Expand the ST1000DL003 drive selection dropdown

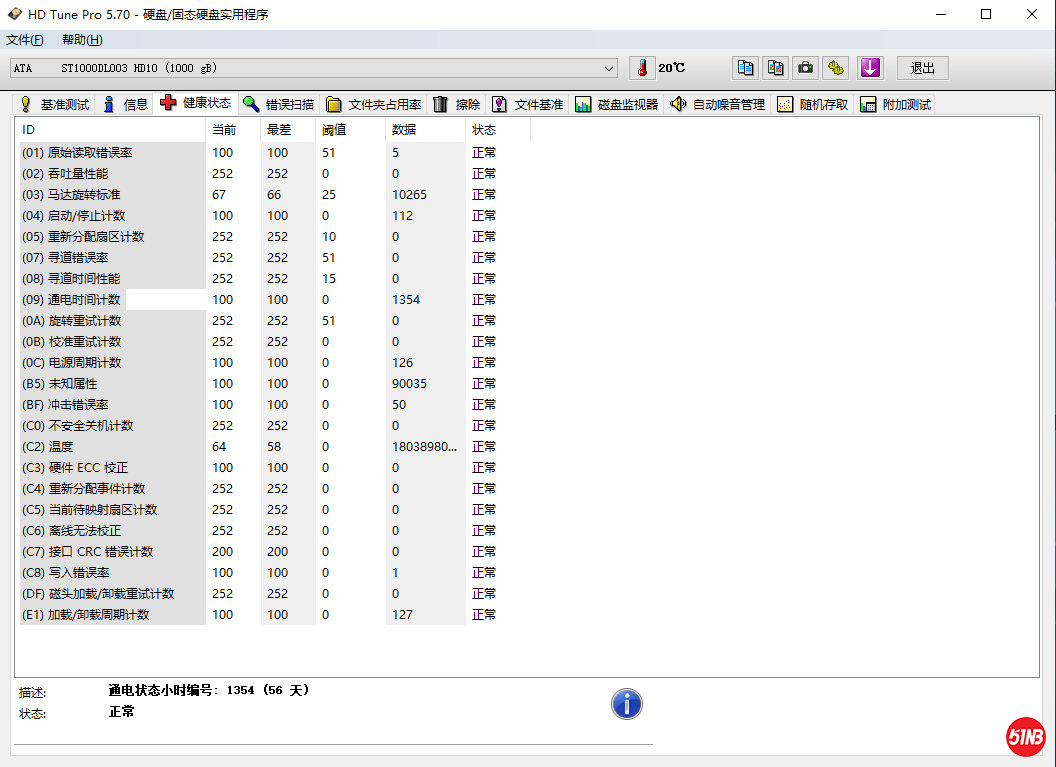pos(609,68)
